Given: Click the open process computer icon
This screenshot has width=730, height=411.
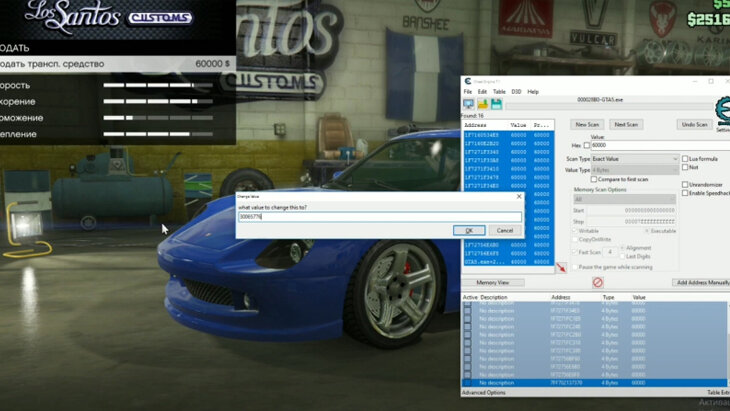Looking at the screenshot, I should [x=468, y=104].
